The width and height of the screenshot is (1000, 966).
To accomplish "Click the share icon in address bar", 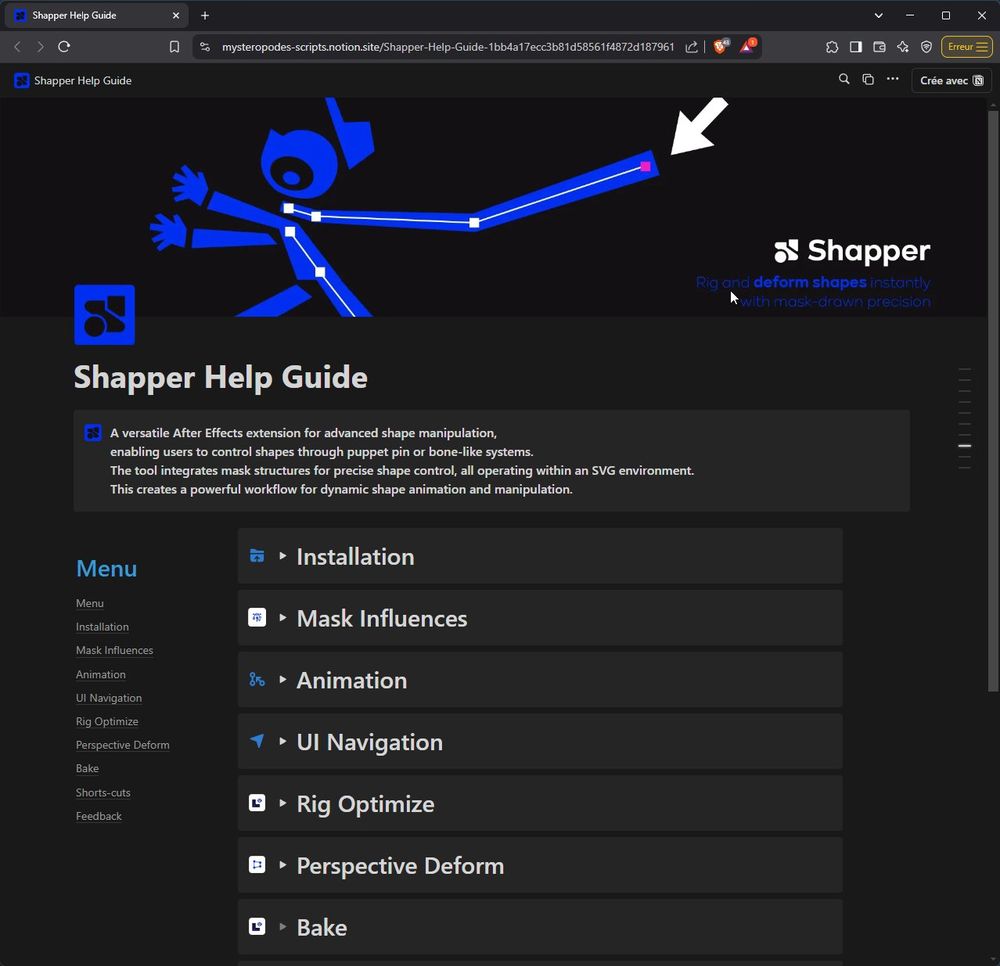I will (691, 47).
